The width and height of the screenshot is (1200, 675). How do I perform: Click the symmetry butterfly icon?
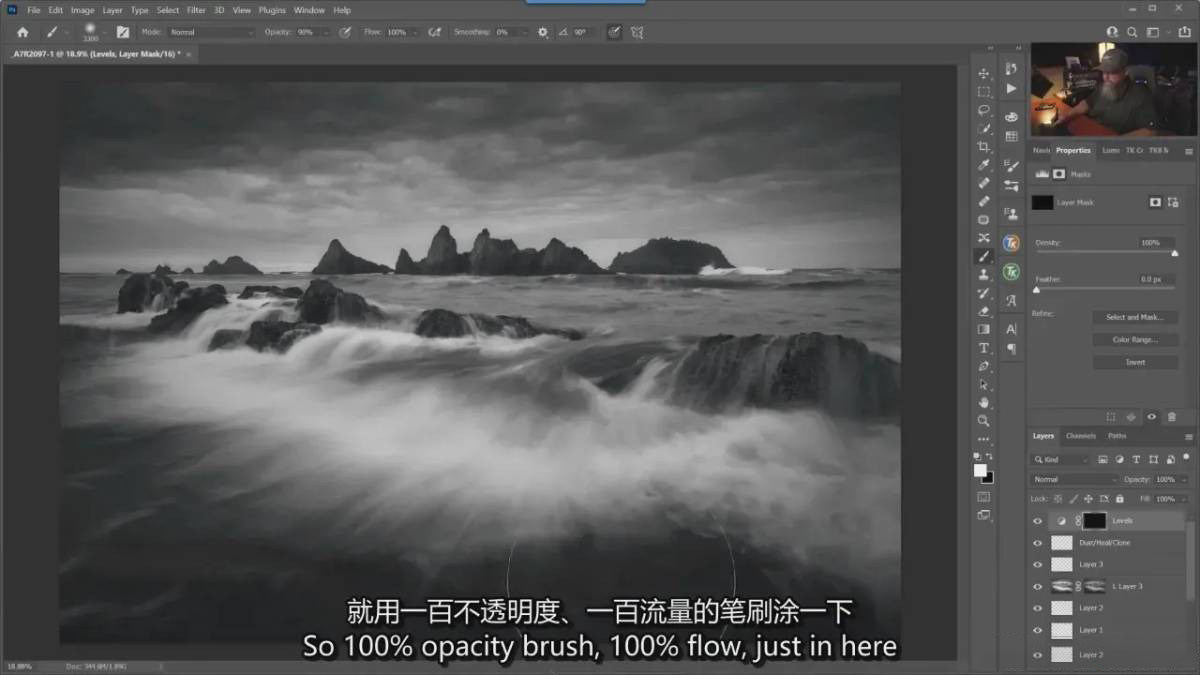coord(637,32)
